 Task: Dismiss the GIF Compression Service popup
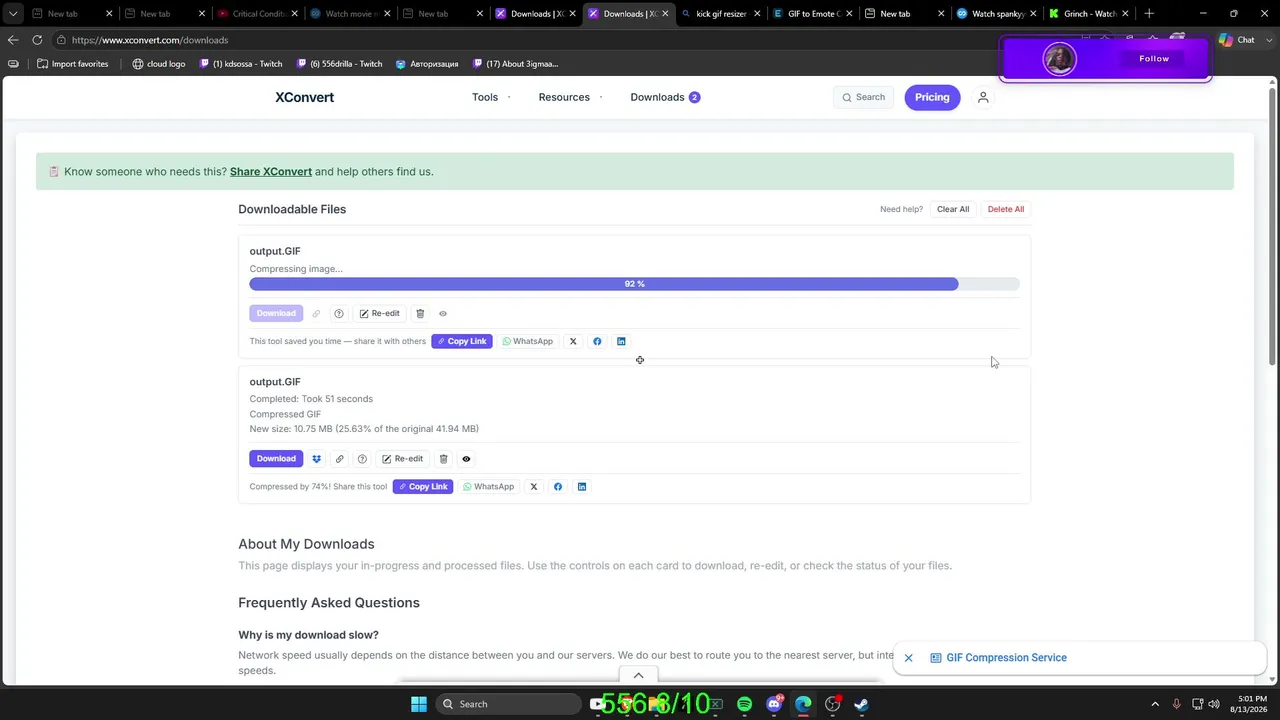click(x=909, y=658)
